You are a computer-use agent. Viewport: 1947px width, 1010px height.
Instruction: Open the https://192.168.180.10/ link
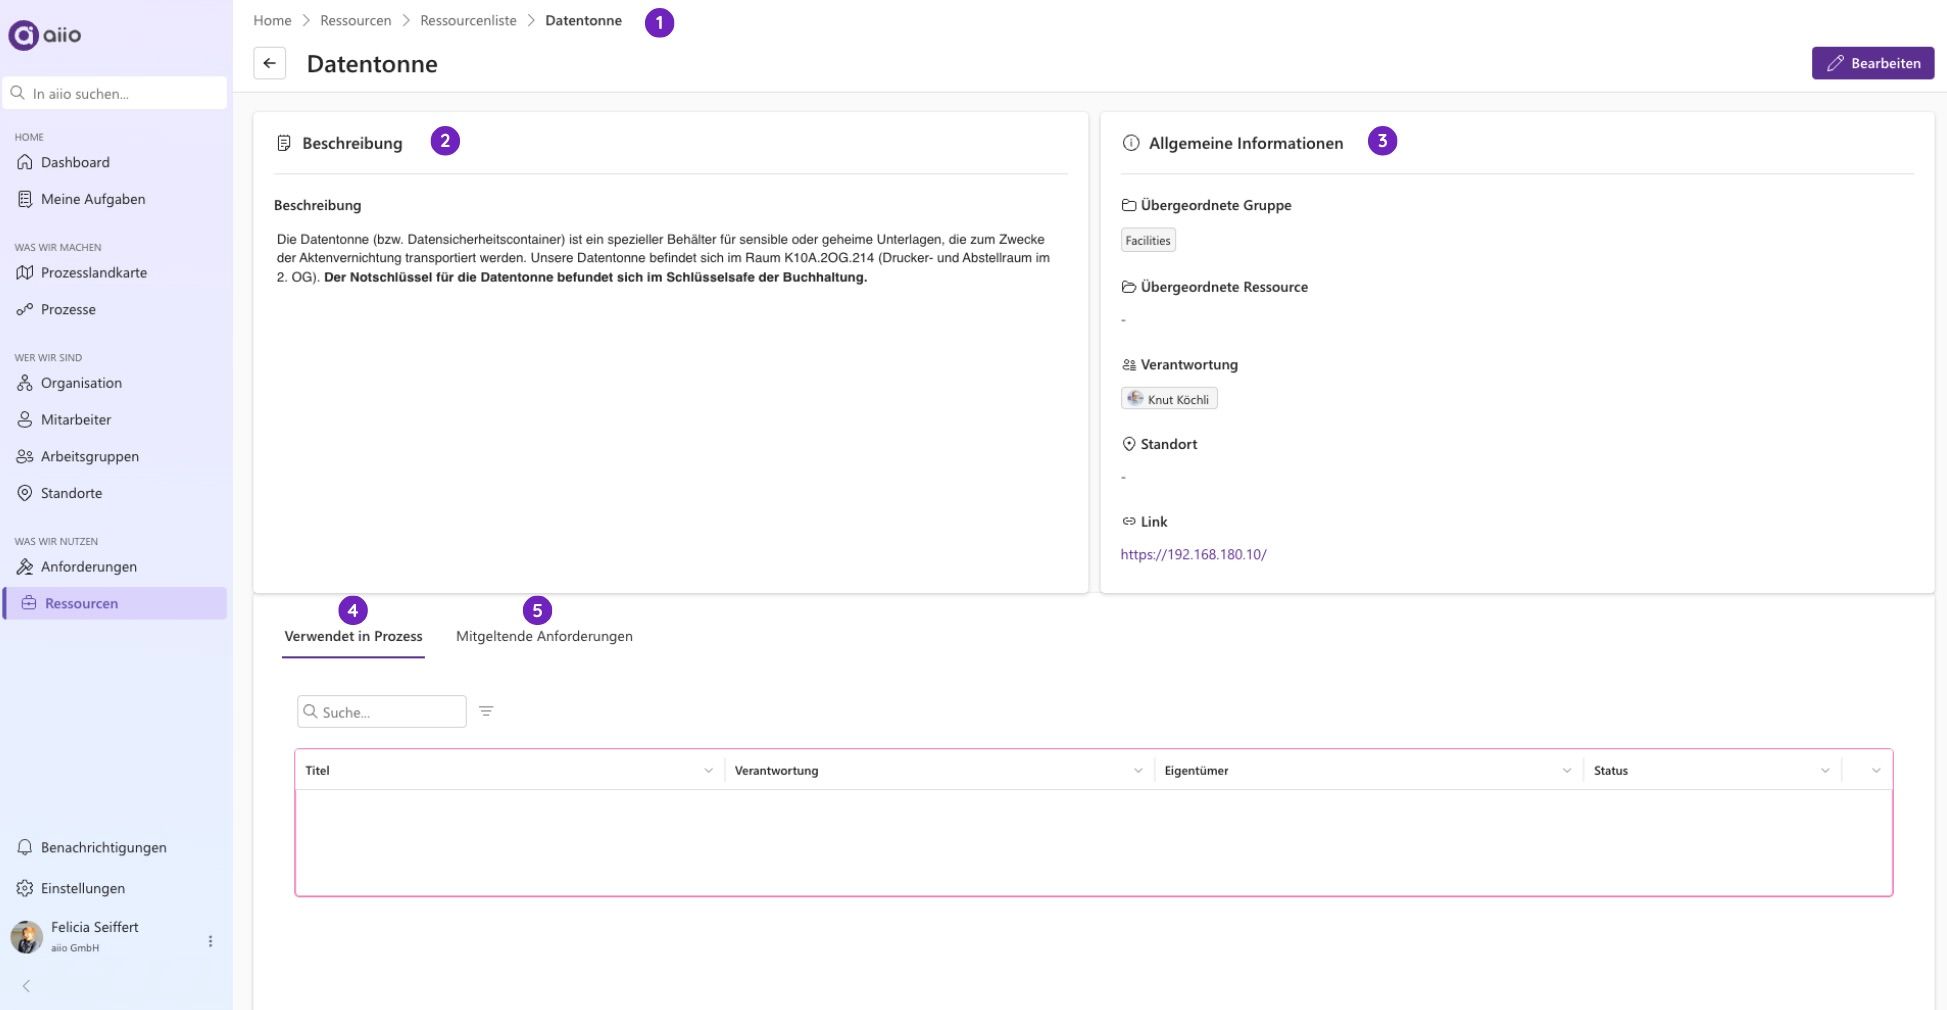click(1193, 554)
